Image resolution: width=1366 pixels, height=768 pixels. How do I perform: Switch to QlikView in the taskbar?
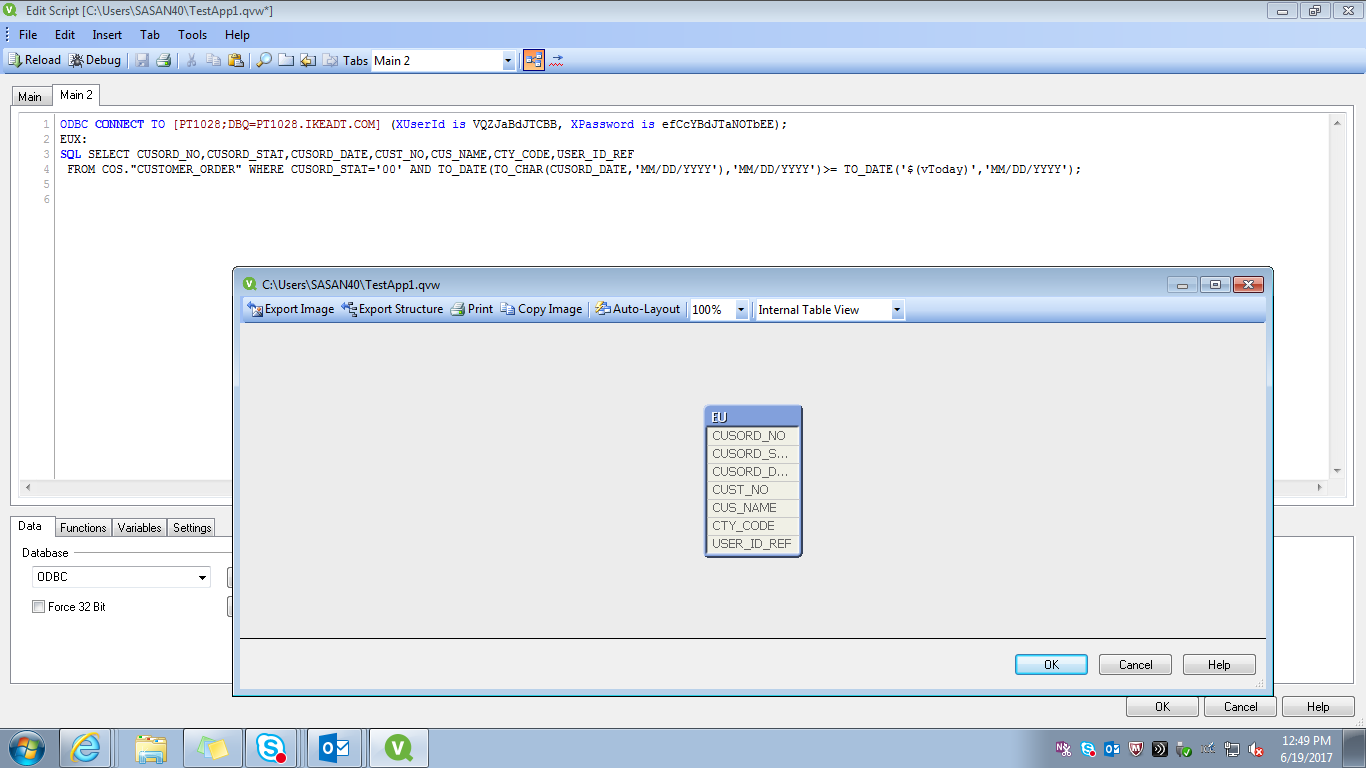(x=399, y=748)
